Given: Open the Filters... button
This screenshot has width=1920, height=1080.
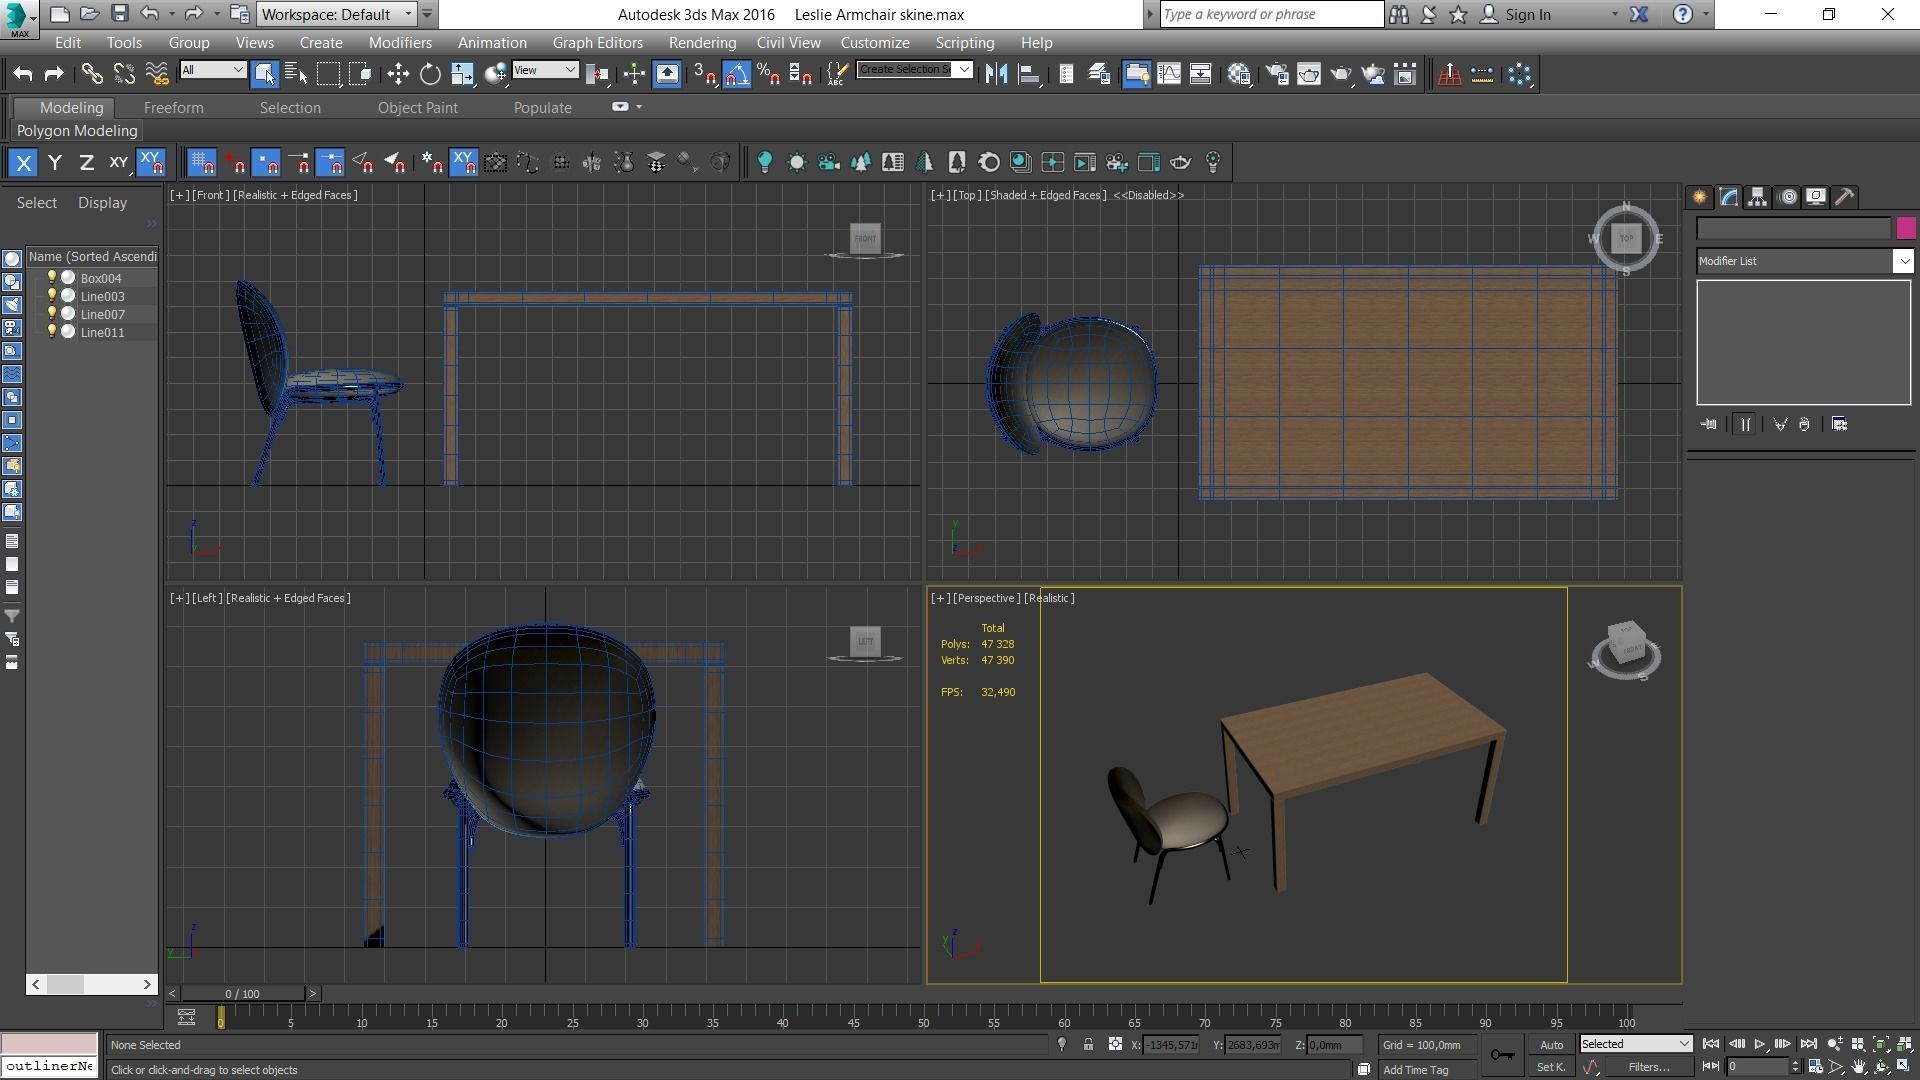Looking at the screenshot, I should [x=1648, y=1067].
